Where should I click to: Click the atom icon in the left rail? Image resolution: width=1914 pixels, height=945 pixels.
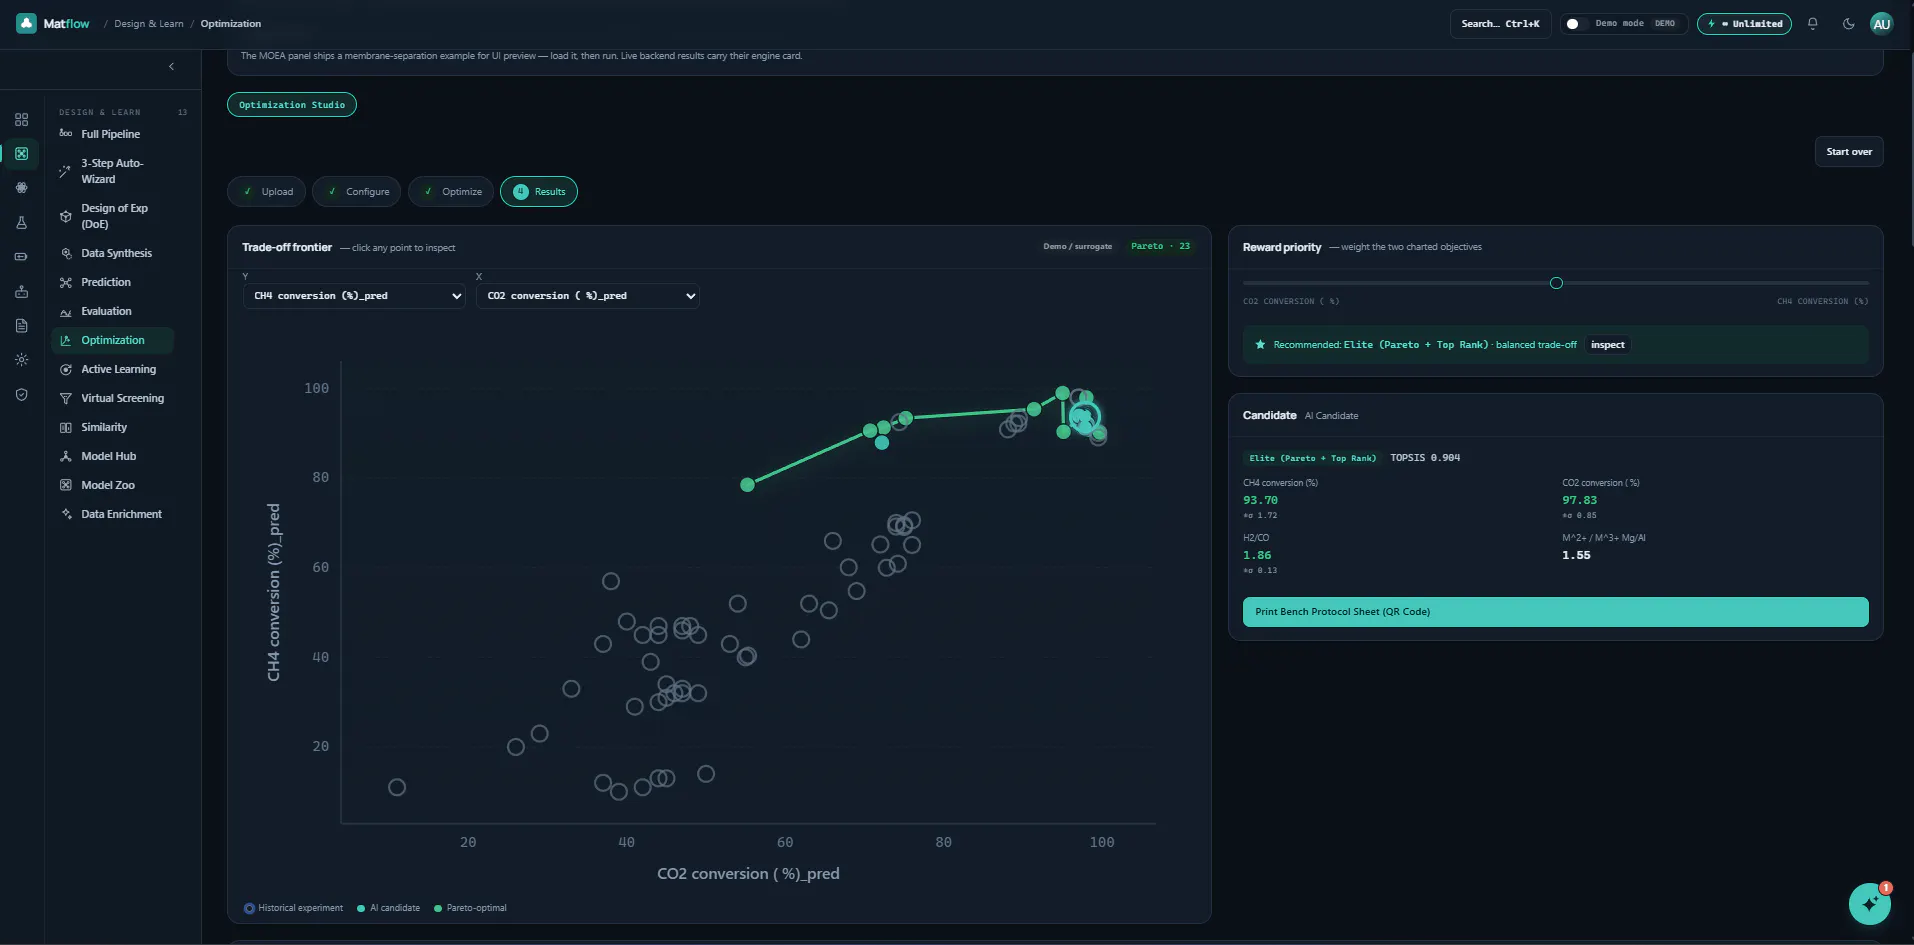pos(21,188)
